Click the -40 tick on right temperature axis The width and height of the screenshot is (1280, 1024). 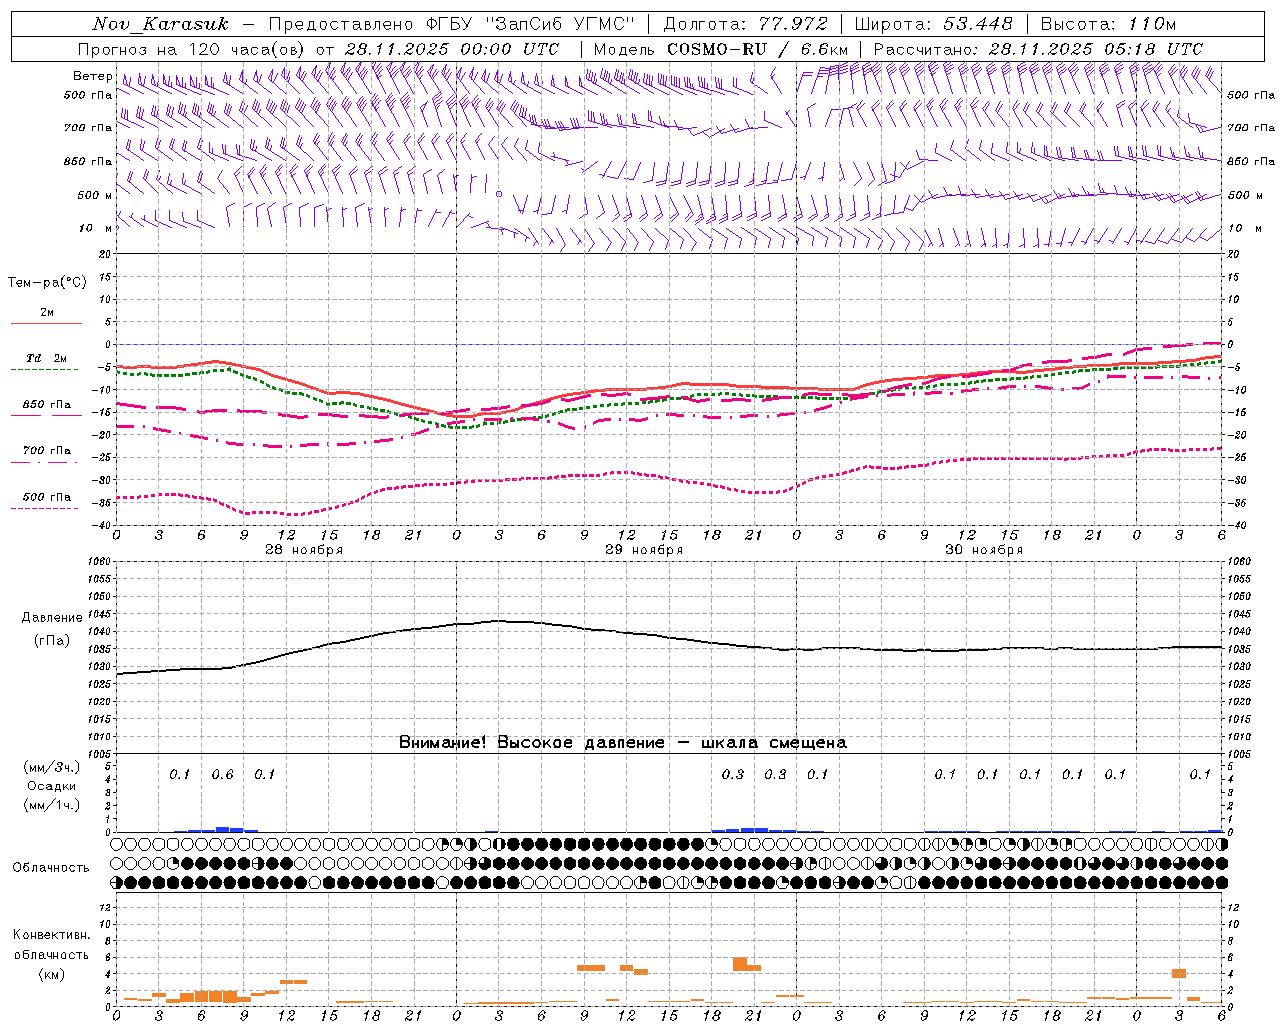tap(1235, 526)
